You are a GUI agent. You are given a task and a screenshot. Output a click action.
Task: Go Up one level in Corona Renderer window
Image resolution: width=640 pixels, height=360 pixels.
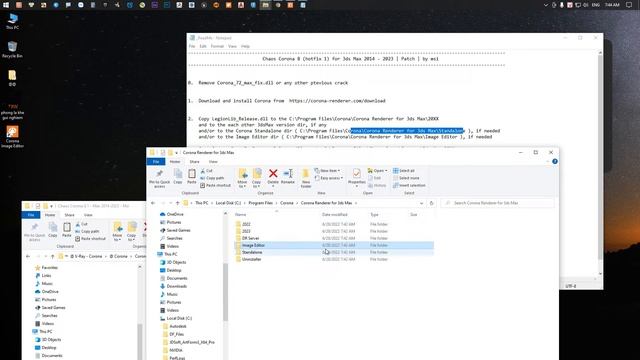click(178, 203)
